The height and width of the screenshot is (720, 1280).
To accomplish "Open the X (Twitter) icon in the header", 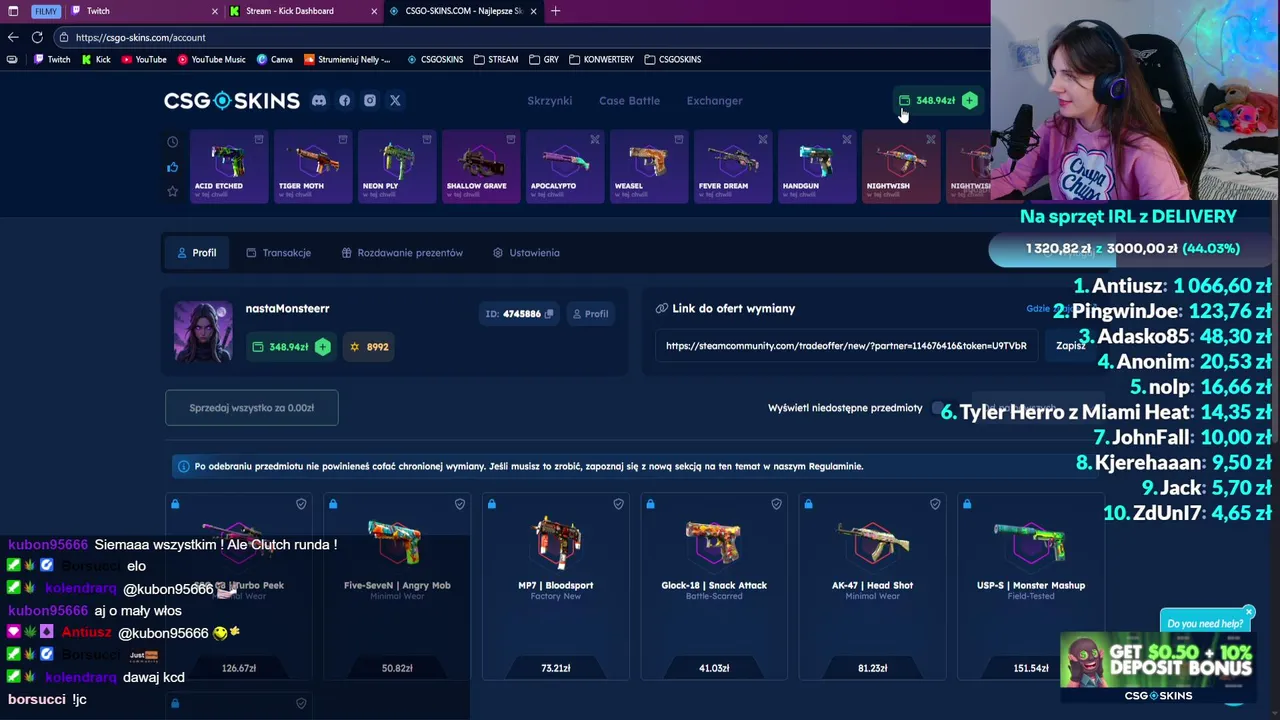I will point(395,100).
